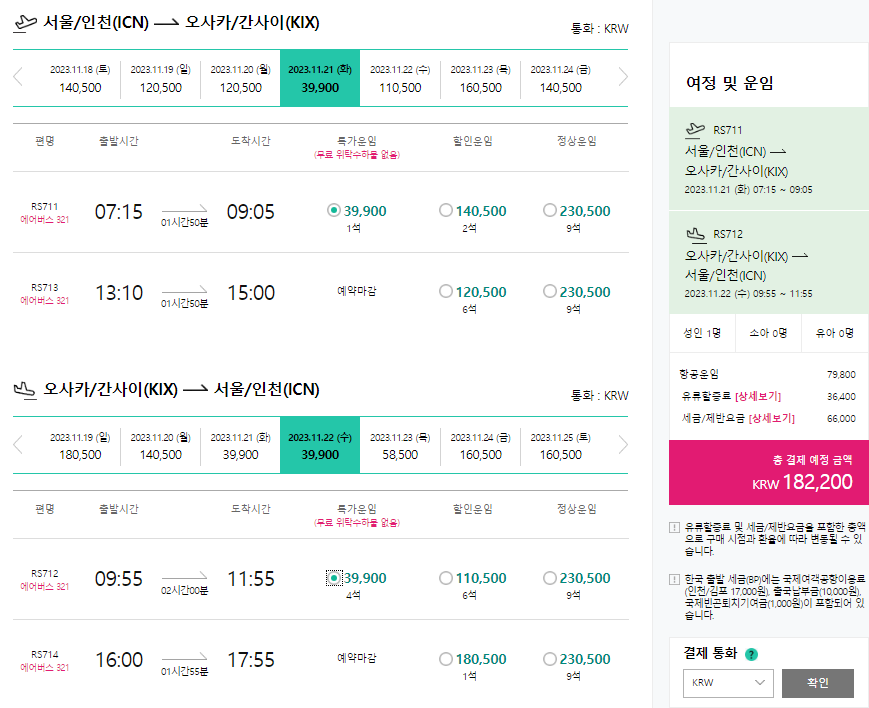Click the left chevron on the outbound date strip
This screenshot has height=708, width=869.
pyautogui.click(x=18, y=77)
